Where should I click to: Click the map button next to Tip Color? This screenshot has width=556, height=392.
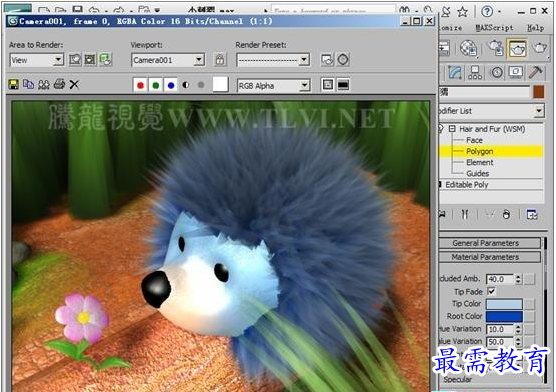point(529,304)
